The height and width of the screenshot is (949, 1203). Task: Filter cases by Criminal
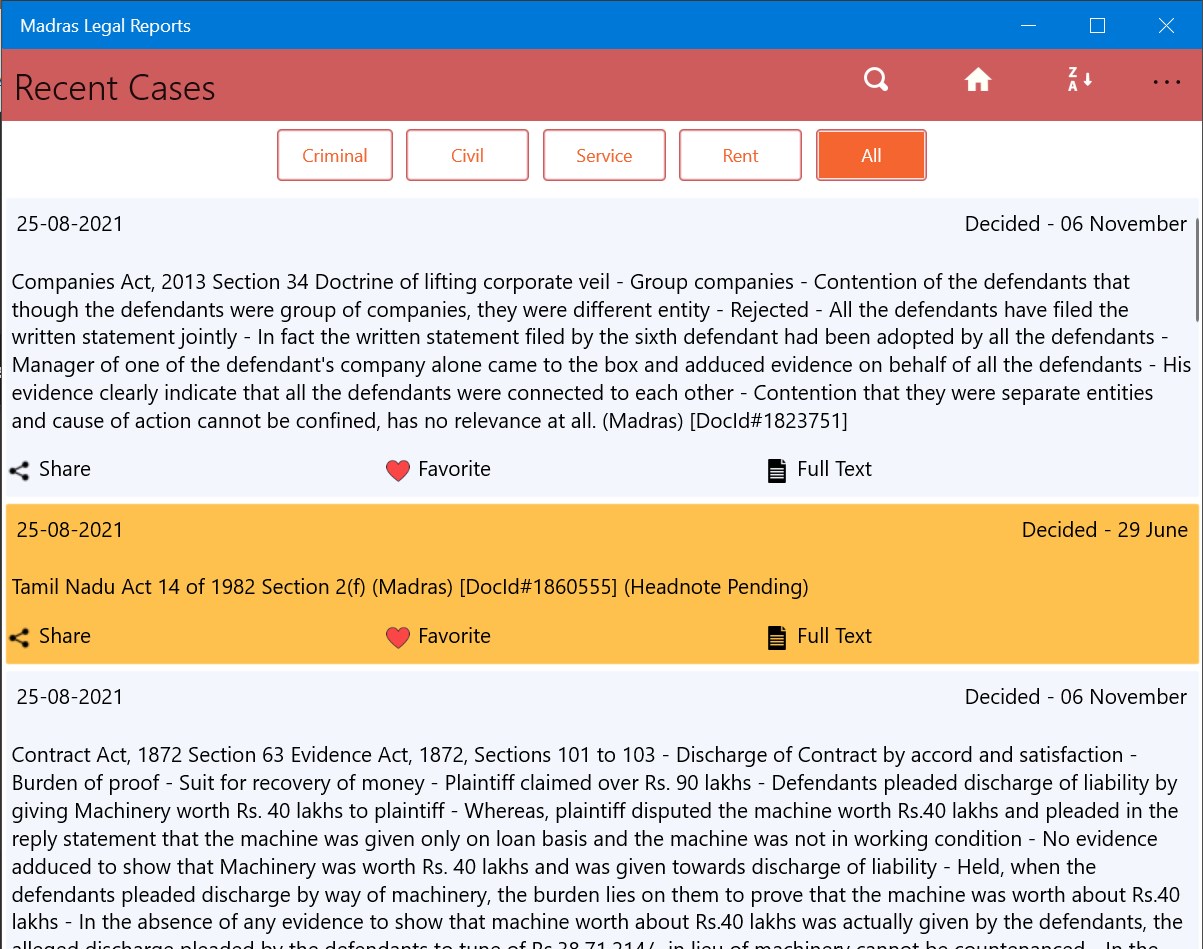pos(335,155)
